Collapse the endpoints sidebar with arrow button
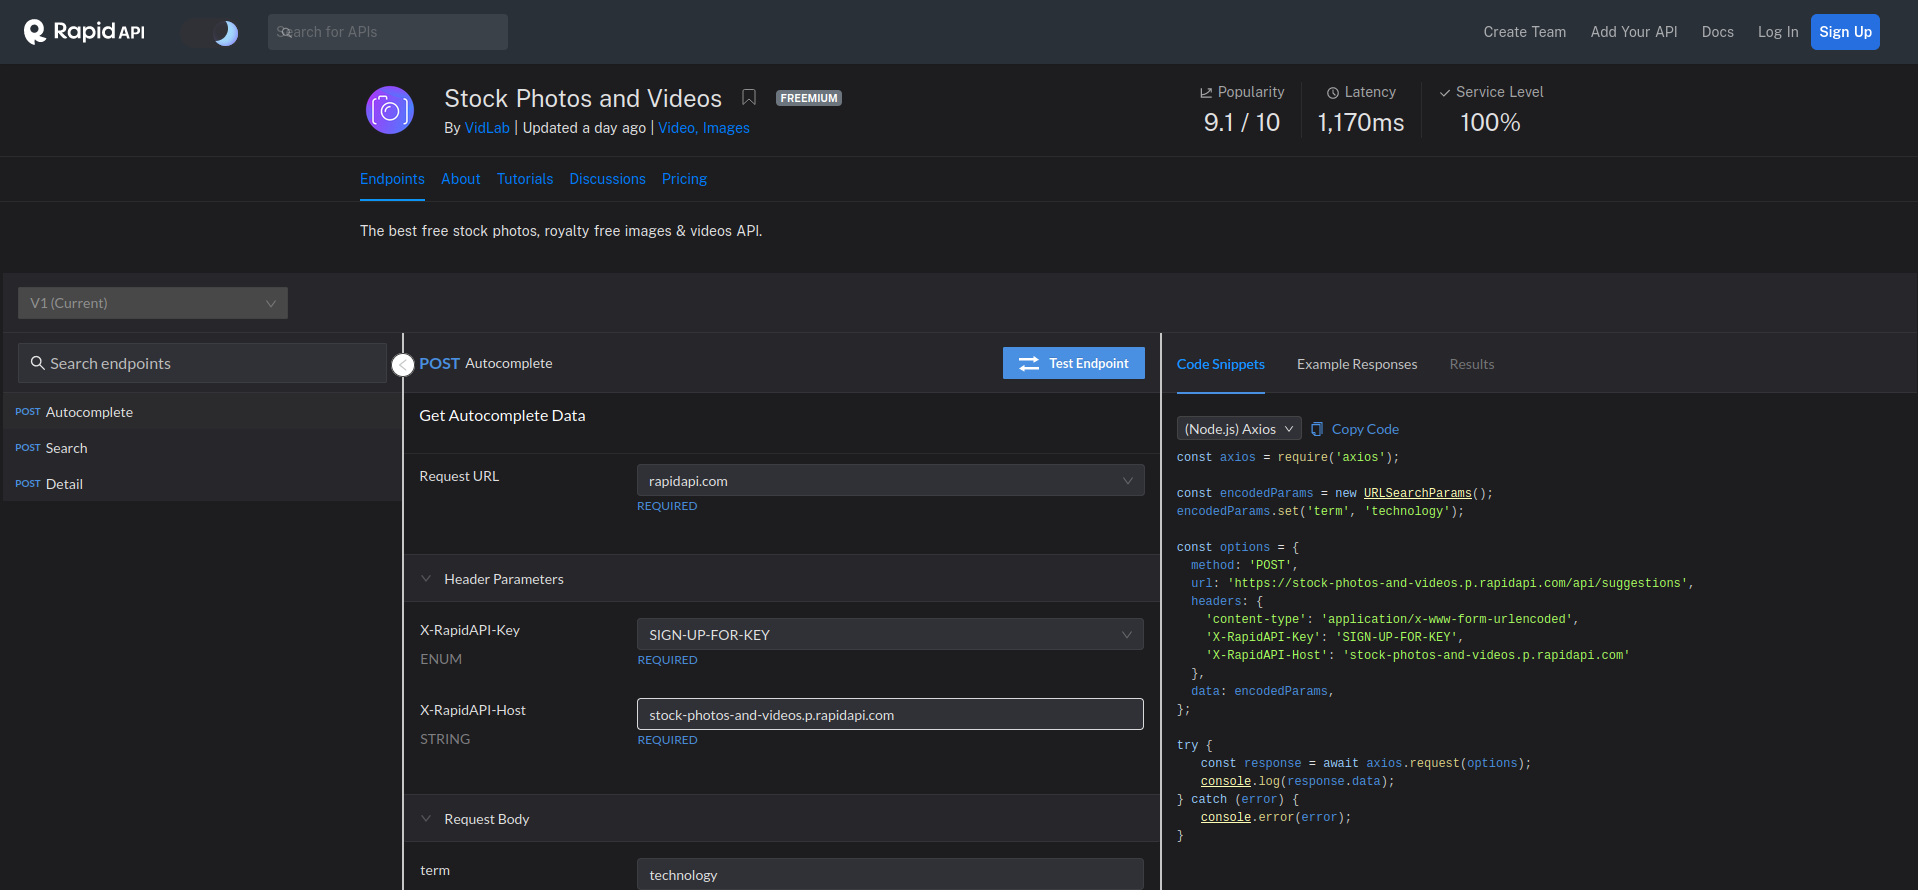1918x890 pixels. 403,365
